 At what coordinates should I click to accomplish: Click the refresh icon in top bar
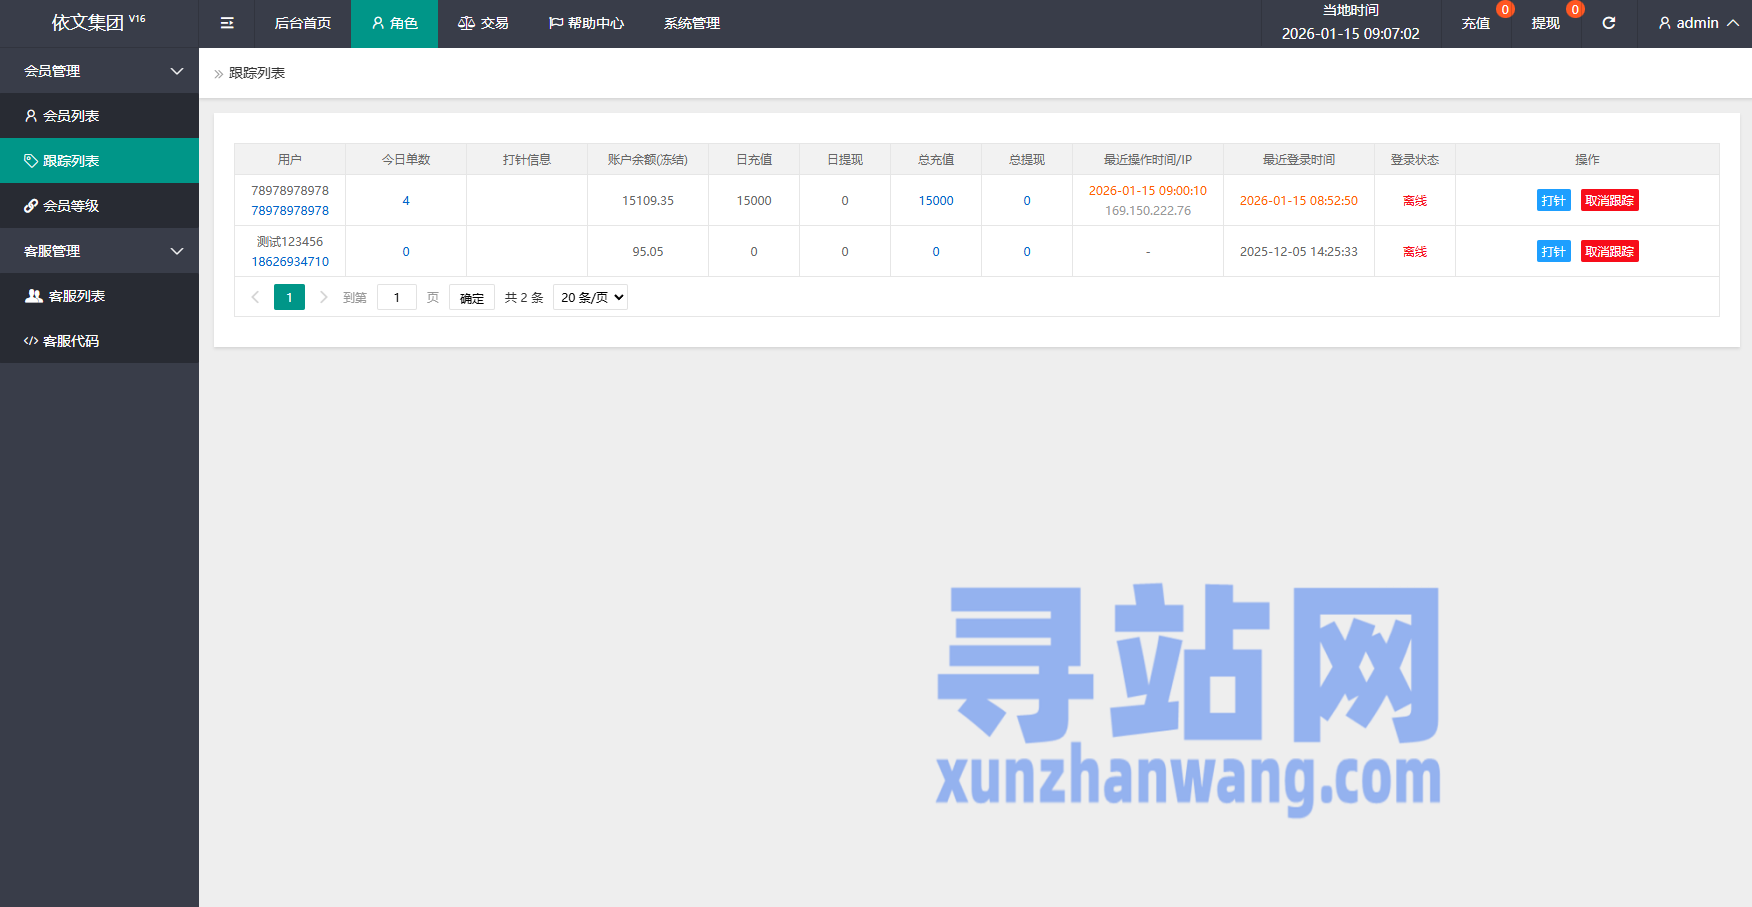[1609, 23]
